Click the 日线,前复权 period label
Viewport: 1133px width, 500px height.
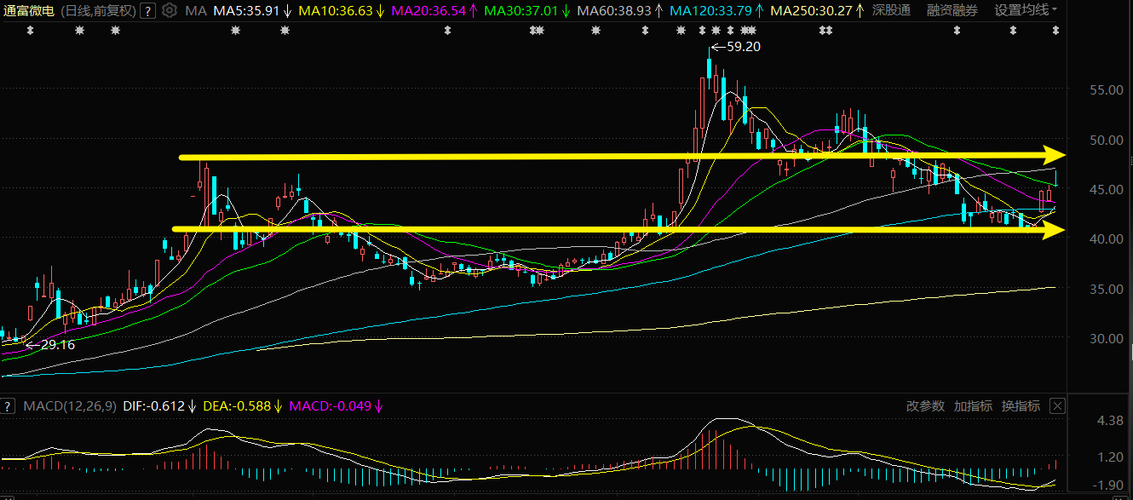[99, 11]
